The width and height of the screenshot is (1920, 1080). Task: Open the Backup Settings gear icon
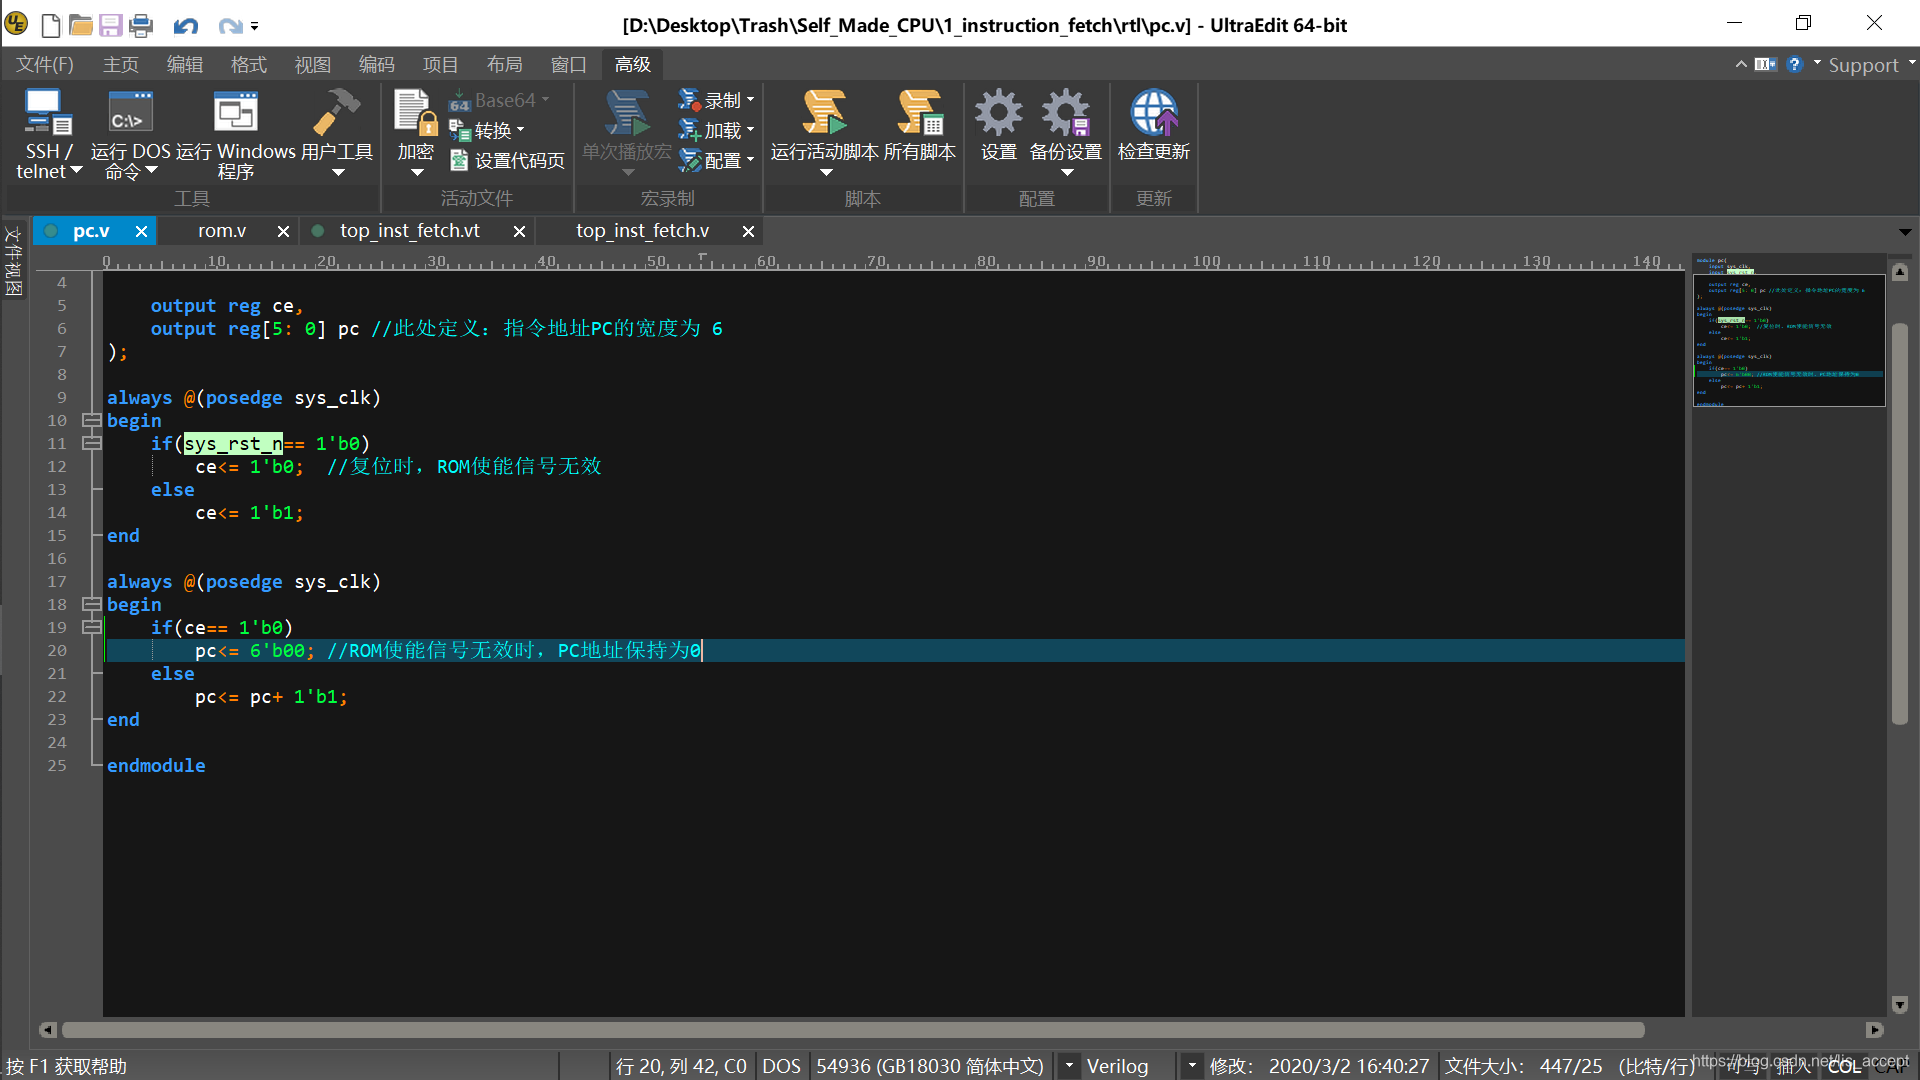(x=1065, y=113)
